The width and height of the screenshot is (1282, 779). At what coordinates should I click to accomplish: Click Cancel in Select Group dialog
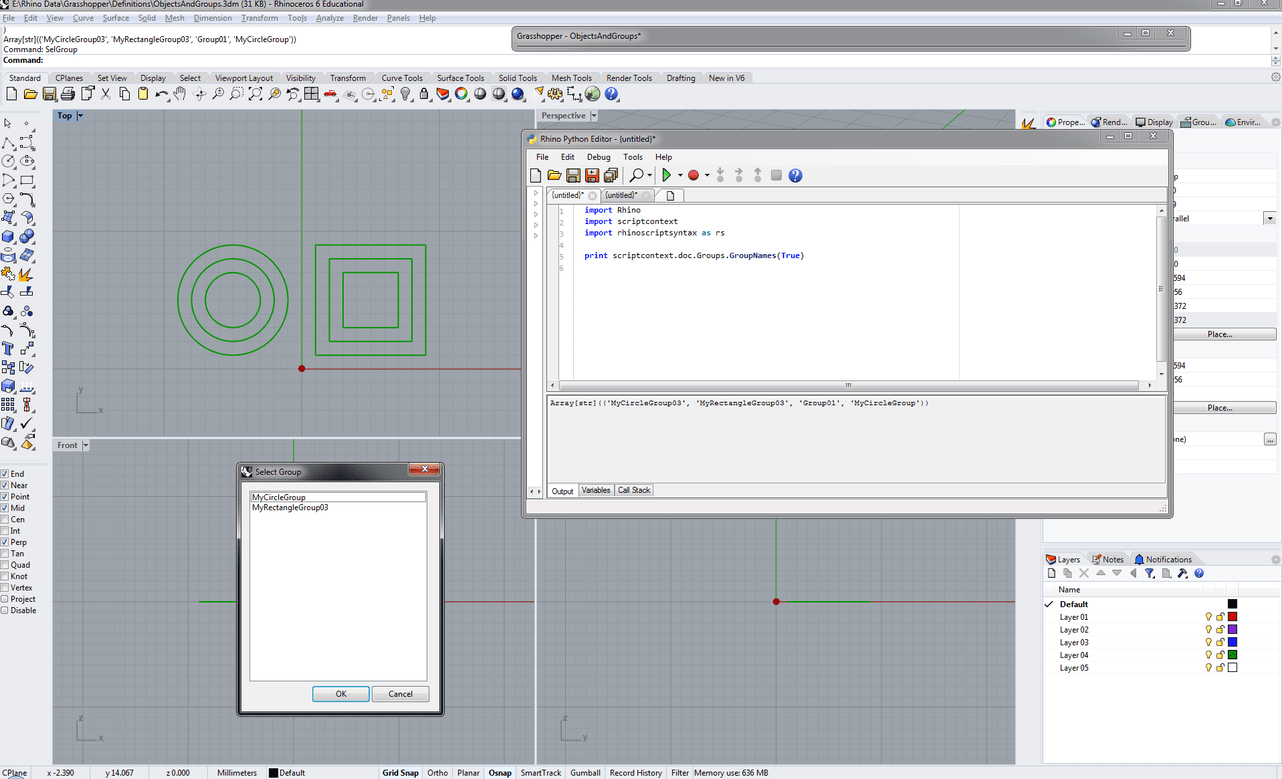(400, 694)
